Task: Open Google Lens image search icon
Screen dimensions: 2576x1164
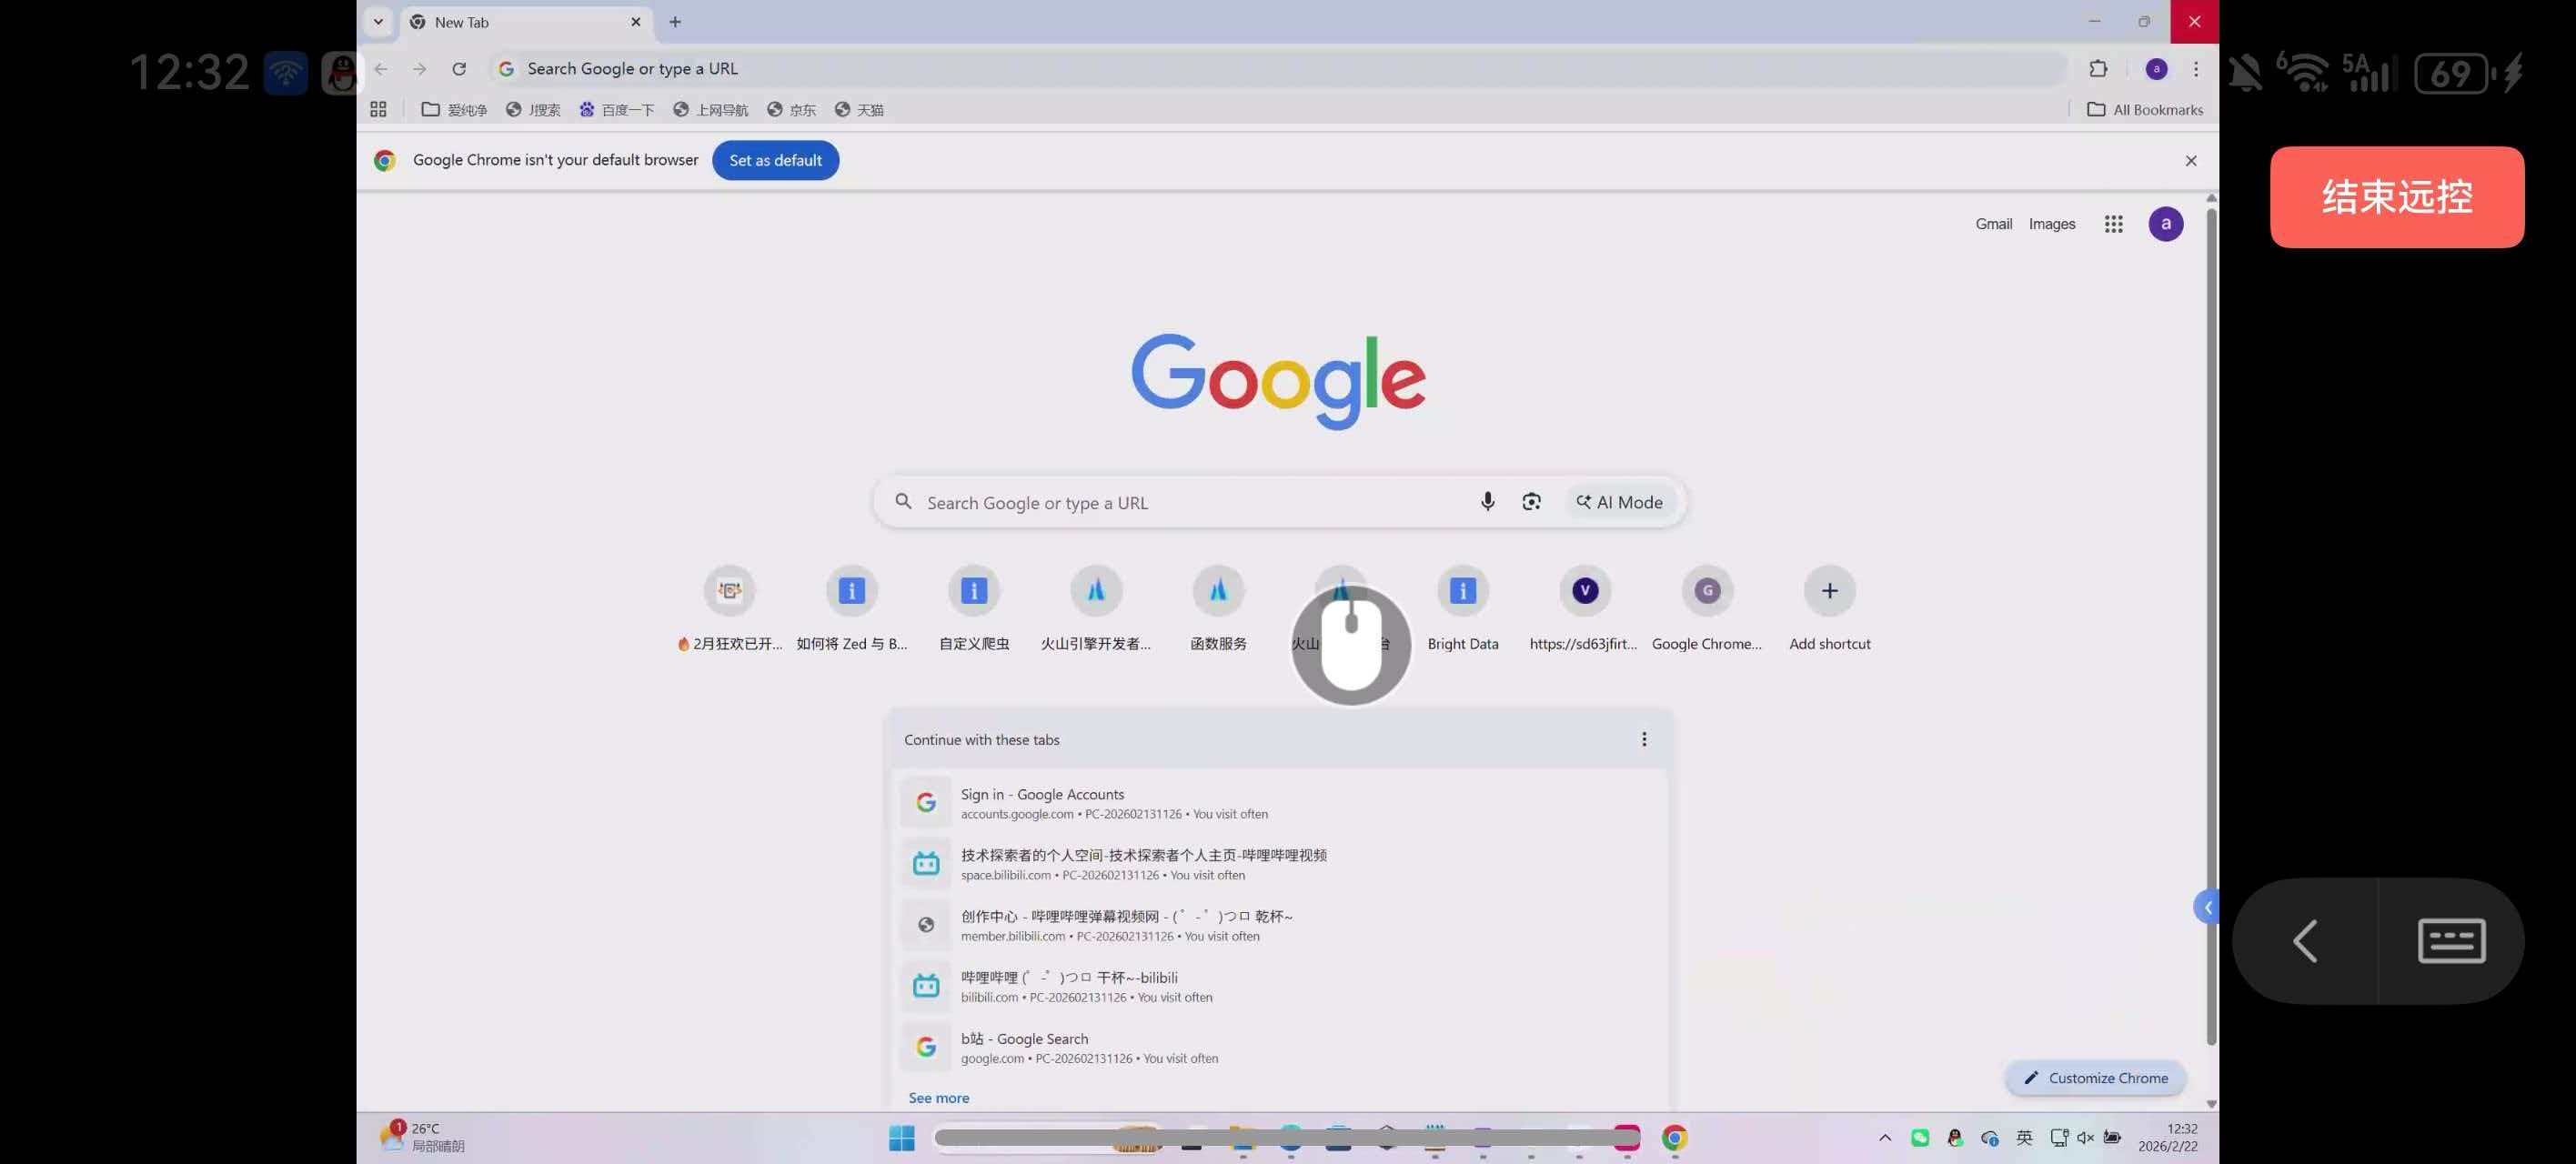Action: 1531,502
